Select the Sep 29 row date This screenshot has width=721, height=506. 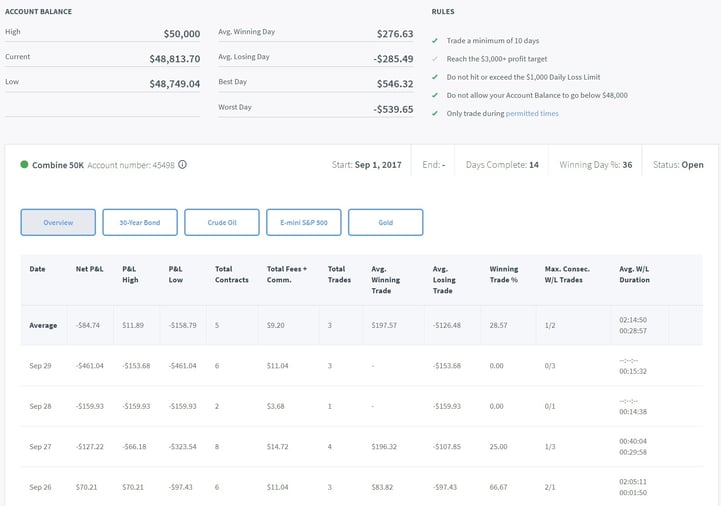click(40, 366)
